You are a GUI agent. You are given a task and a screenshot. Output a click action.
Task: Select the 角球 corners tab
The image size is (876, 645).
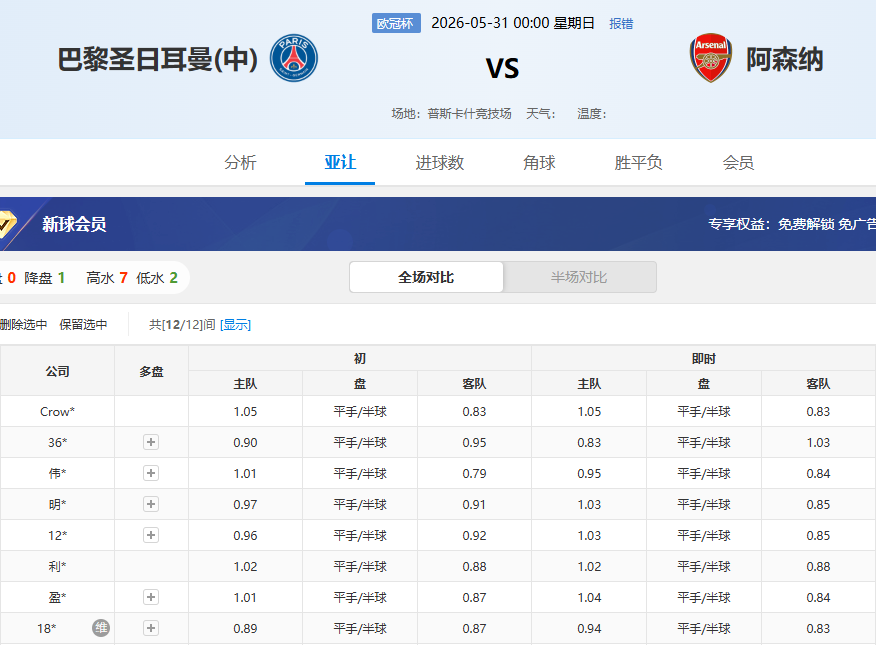coord(539,163)
